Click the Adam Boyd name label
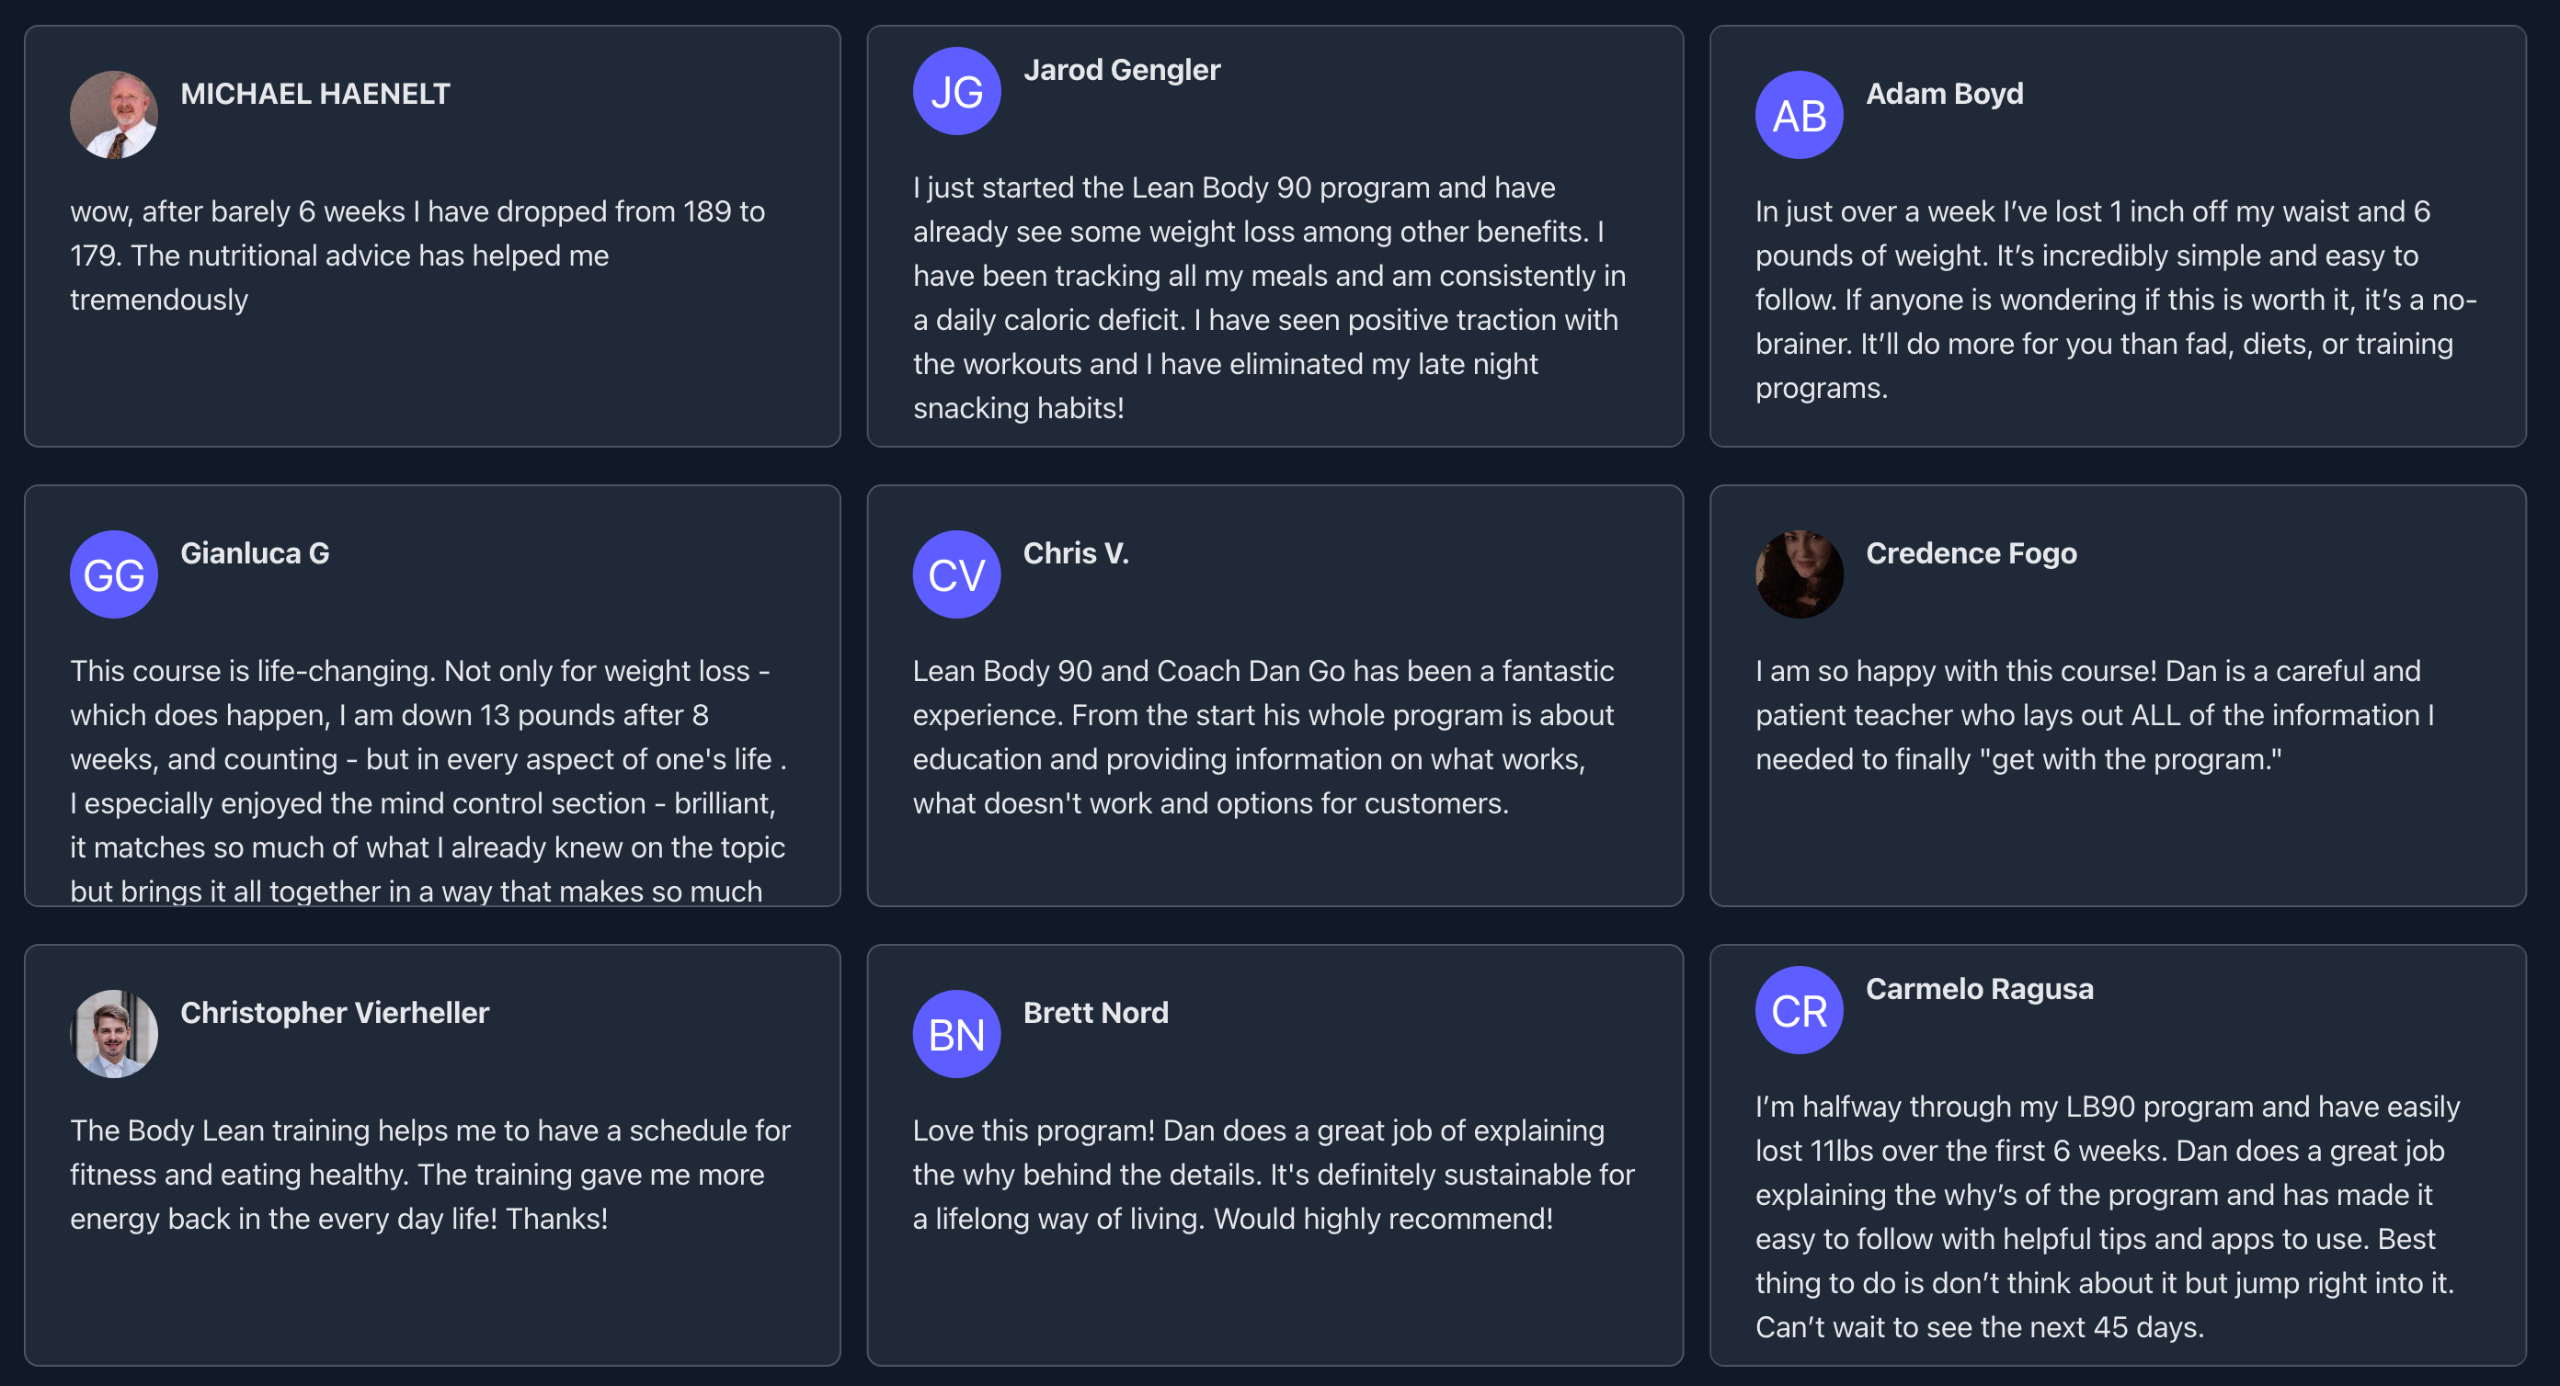The height and width of the screenshot is (1386, 2560). pyautogui.click(x=1944, y=94)
